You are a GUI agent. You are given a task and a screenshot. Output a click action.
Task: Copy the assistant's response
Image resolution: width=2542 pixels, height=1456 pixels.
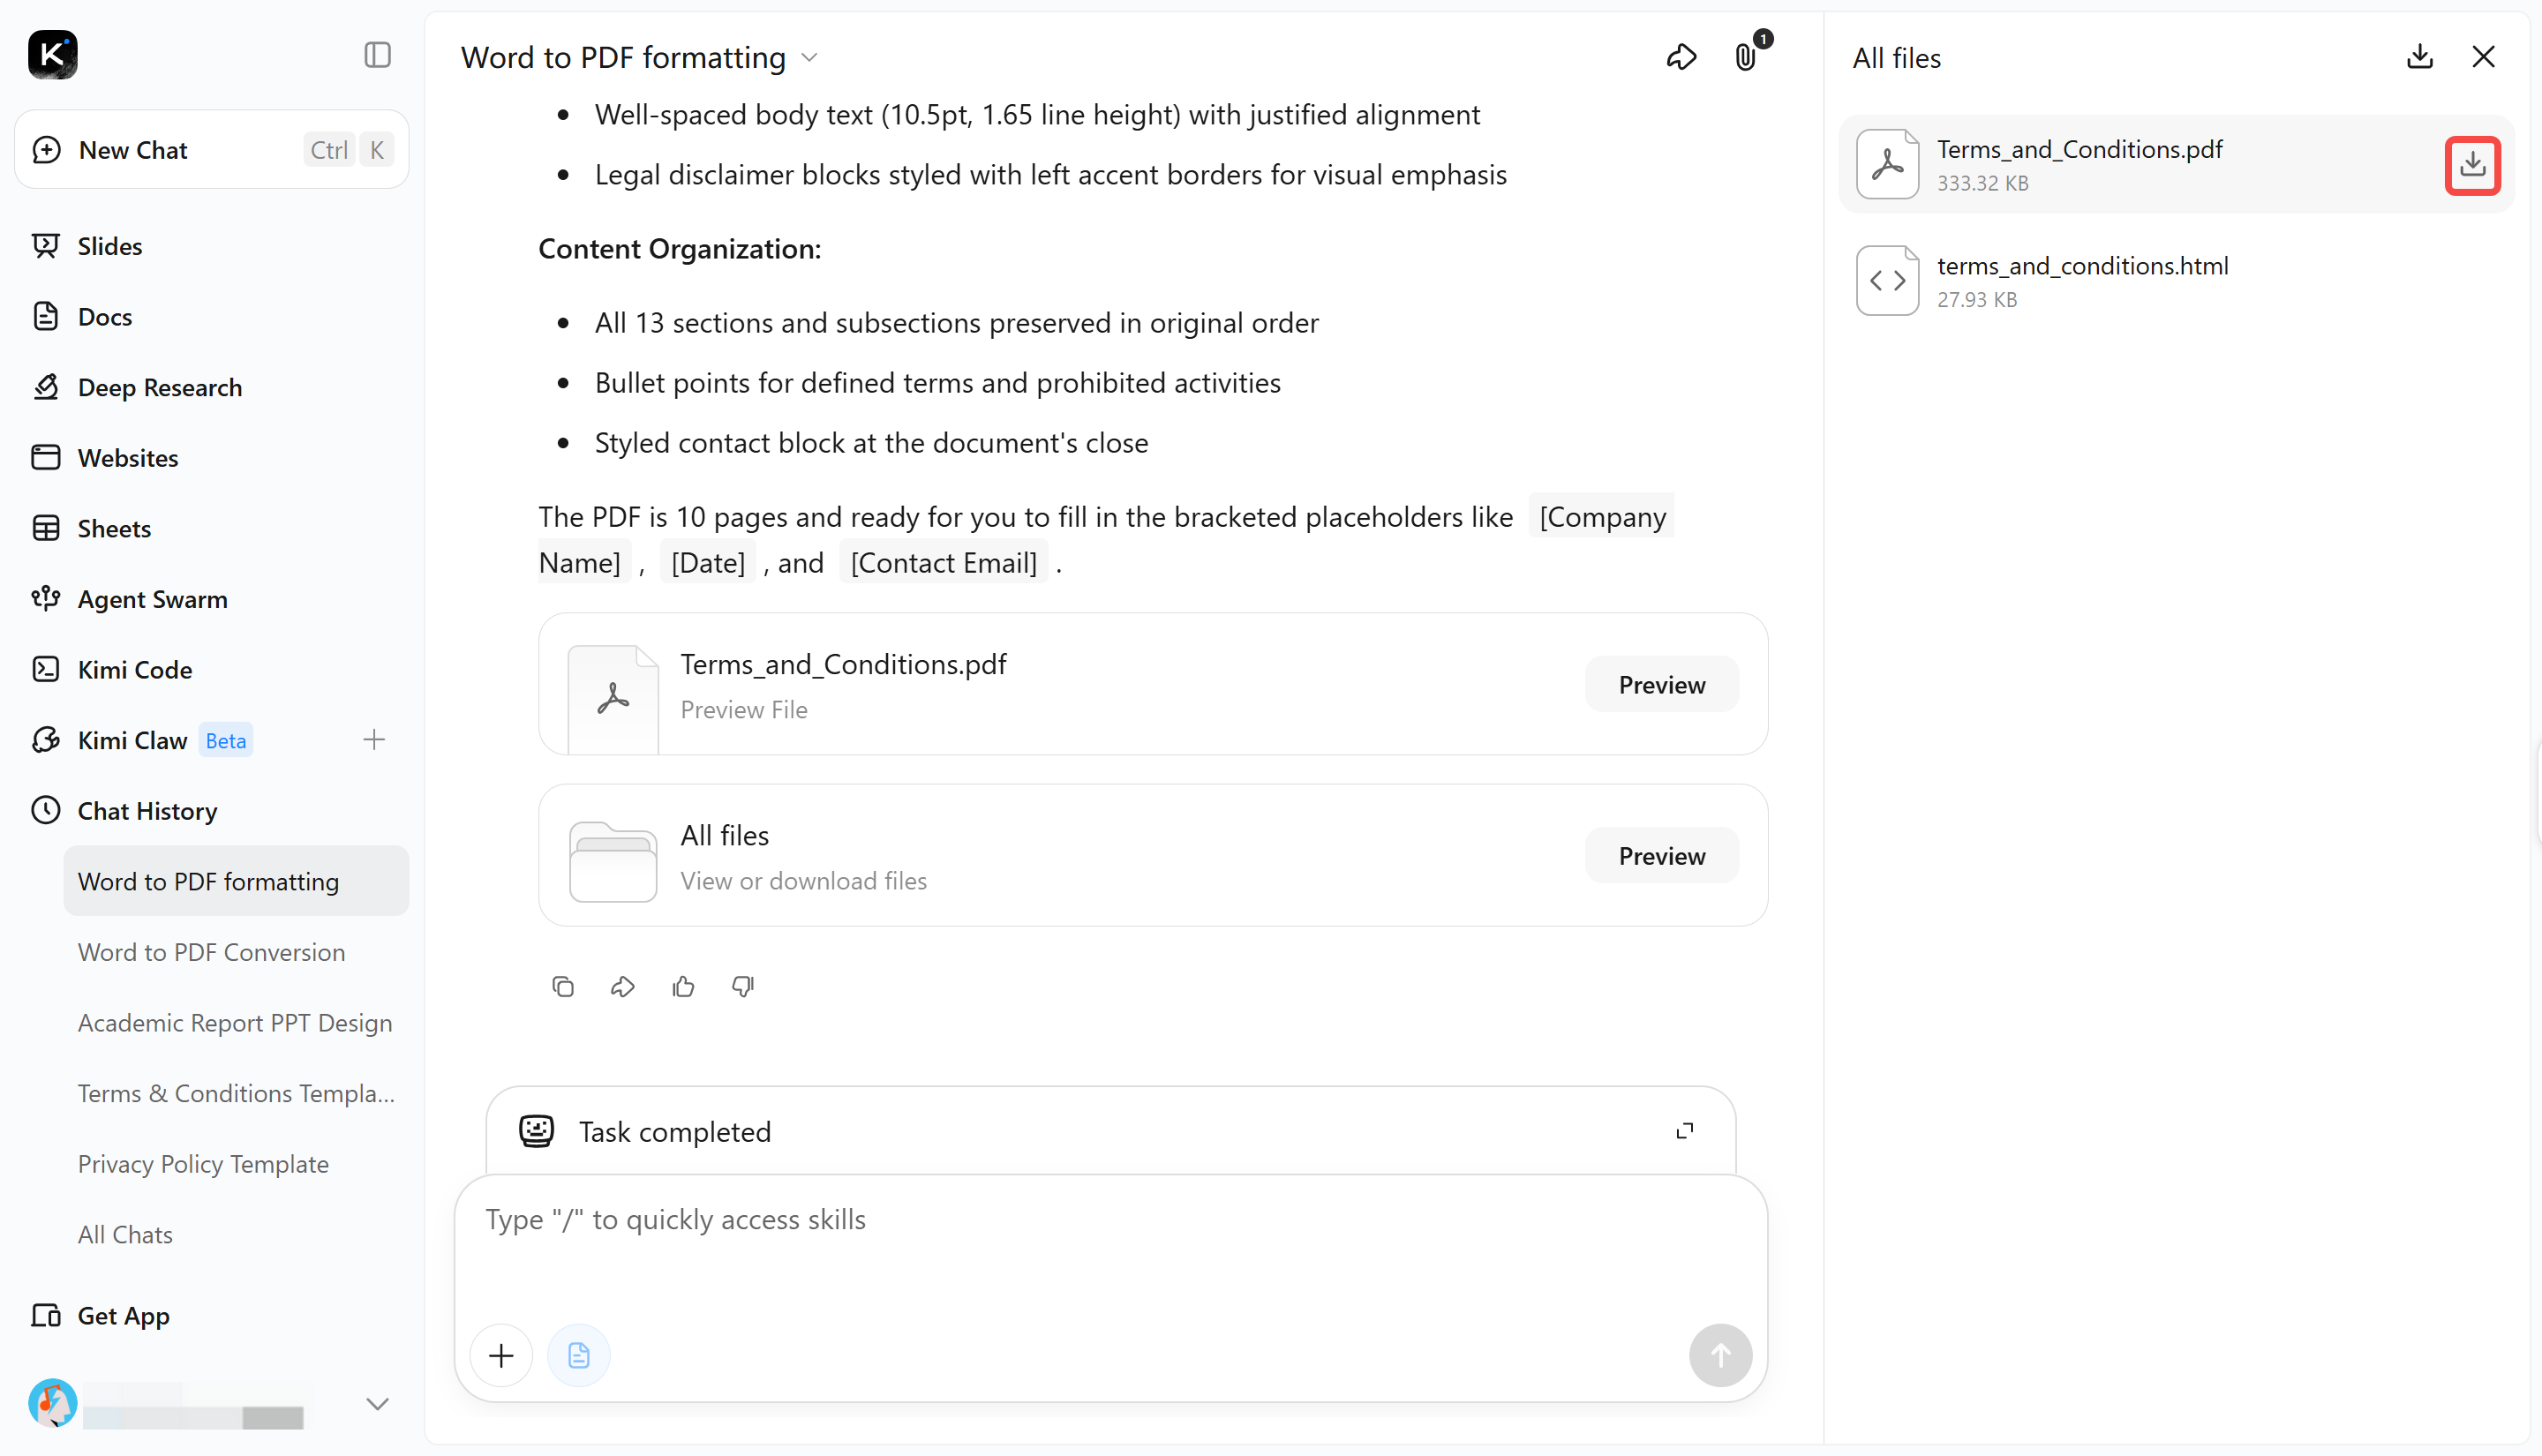563,987
